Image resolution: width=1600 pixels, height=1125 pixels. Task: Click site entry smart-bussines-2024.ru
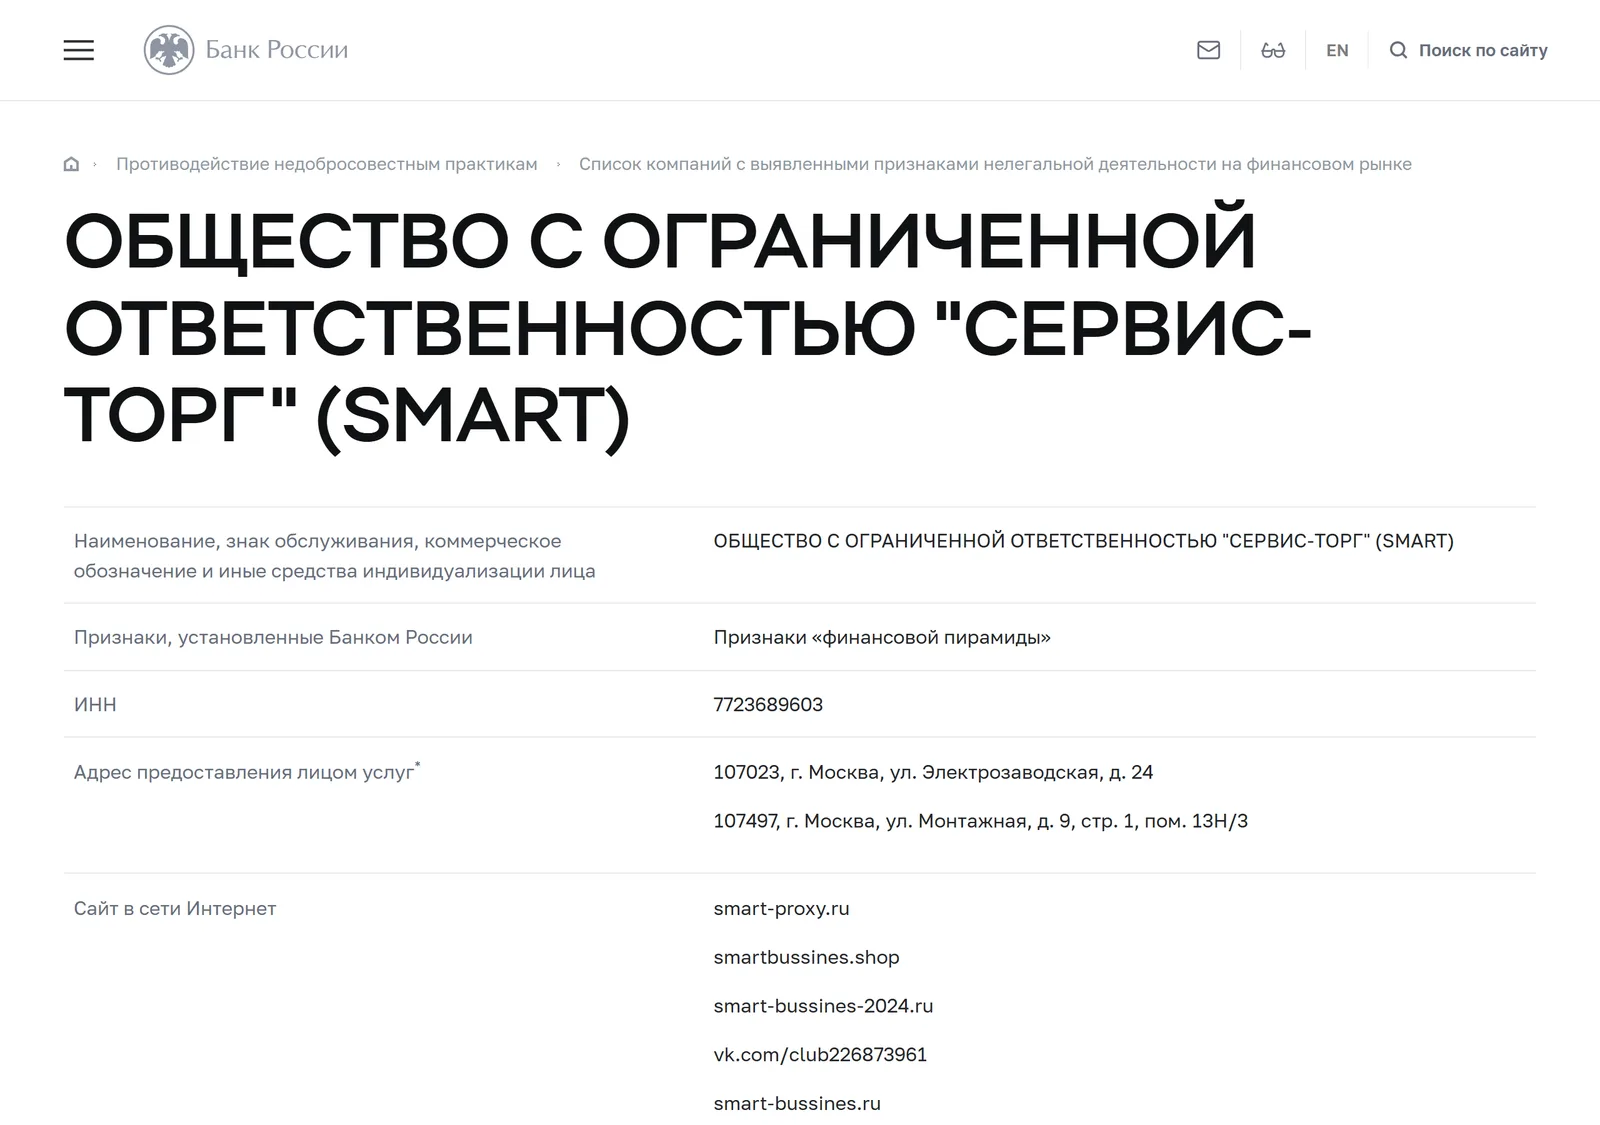tap(823, 1006)
